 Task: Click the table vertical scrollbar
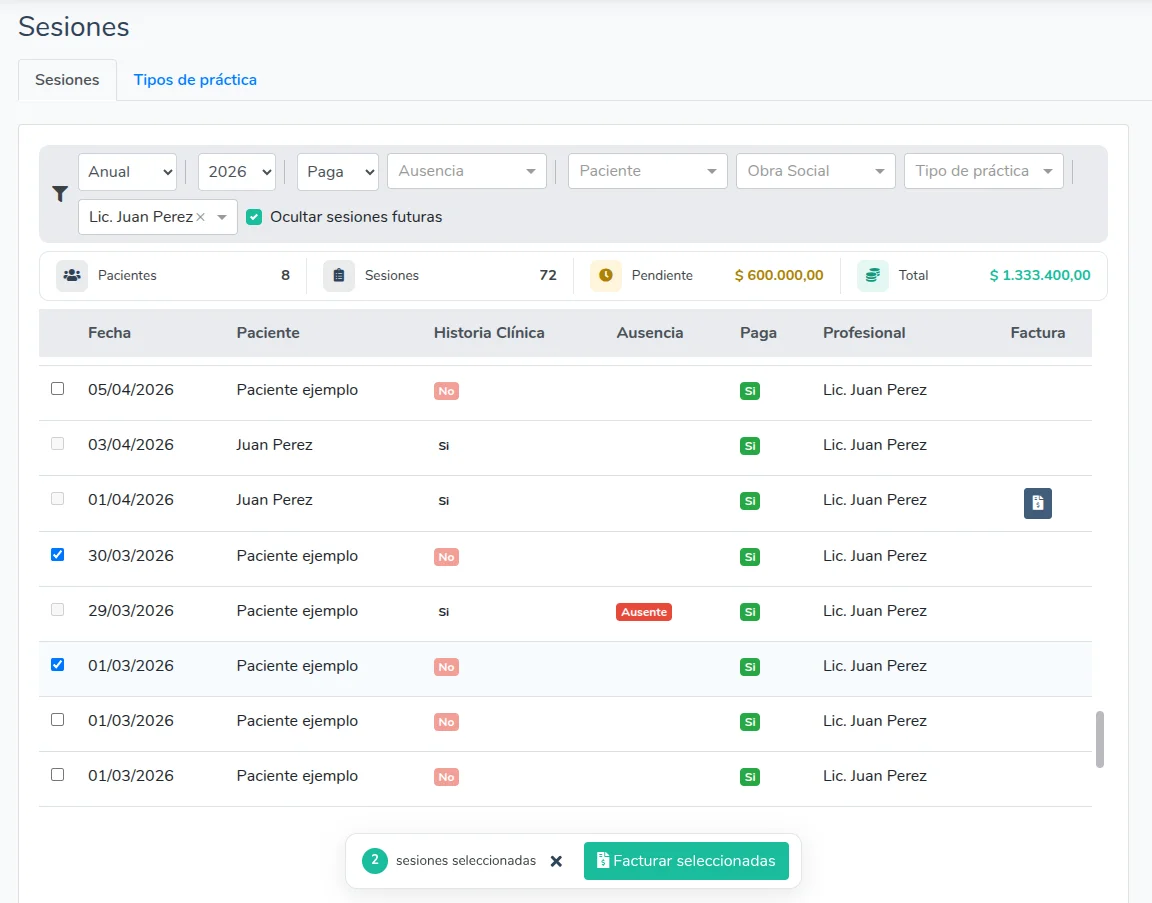coord(1099,739)
